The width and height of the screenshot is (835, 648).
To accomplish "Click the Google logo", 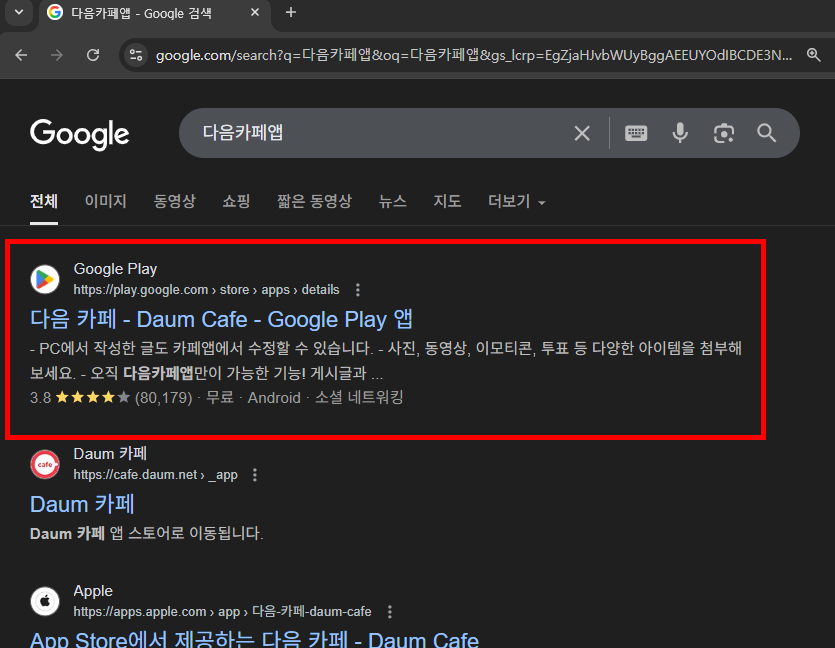I will tap(80, 133).
